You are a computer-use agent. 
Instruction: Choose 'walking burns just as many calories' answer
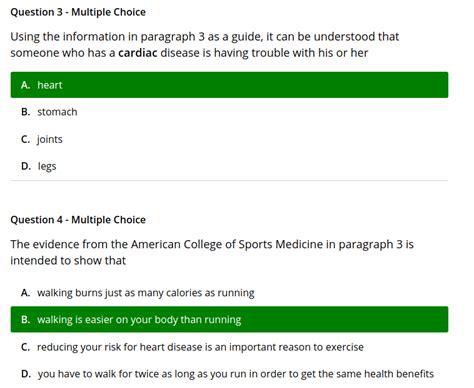point(229,293)
